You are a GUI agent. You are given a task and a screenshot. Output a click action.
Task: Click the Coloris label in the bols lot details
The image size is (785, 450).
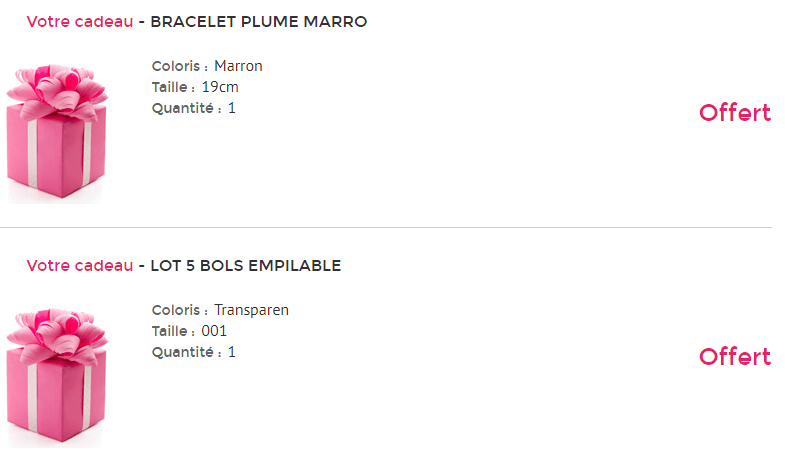180,311
